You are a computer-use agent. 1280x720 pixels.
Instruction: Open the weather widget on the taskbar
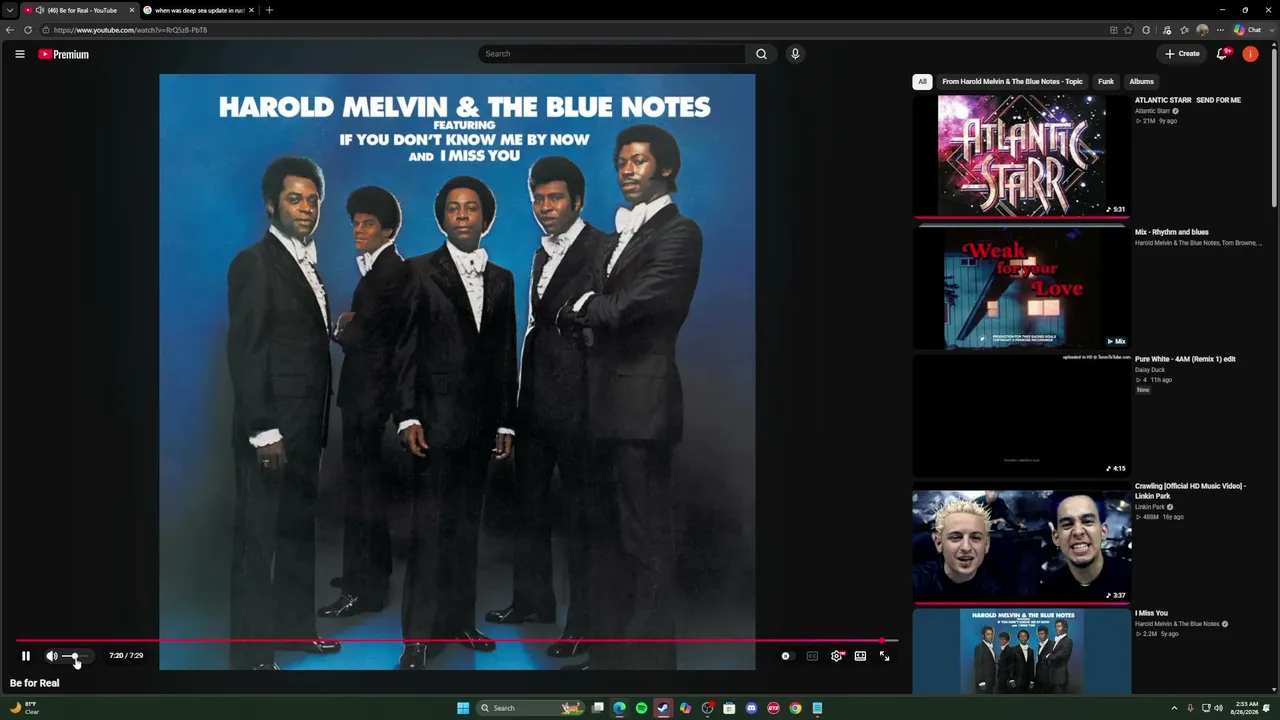tap(24, 708)
